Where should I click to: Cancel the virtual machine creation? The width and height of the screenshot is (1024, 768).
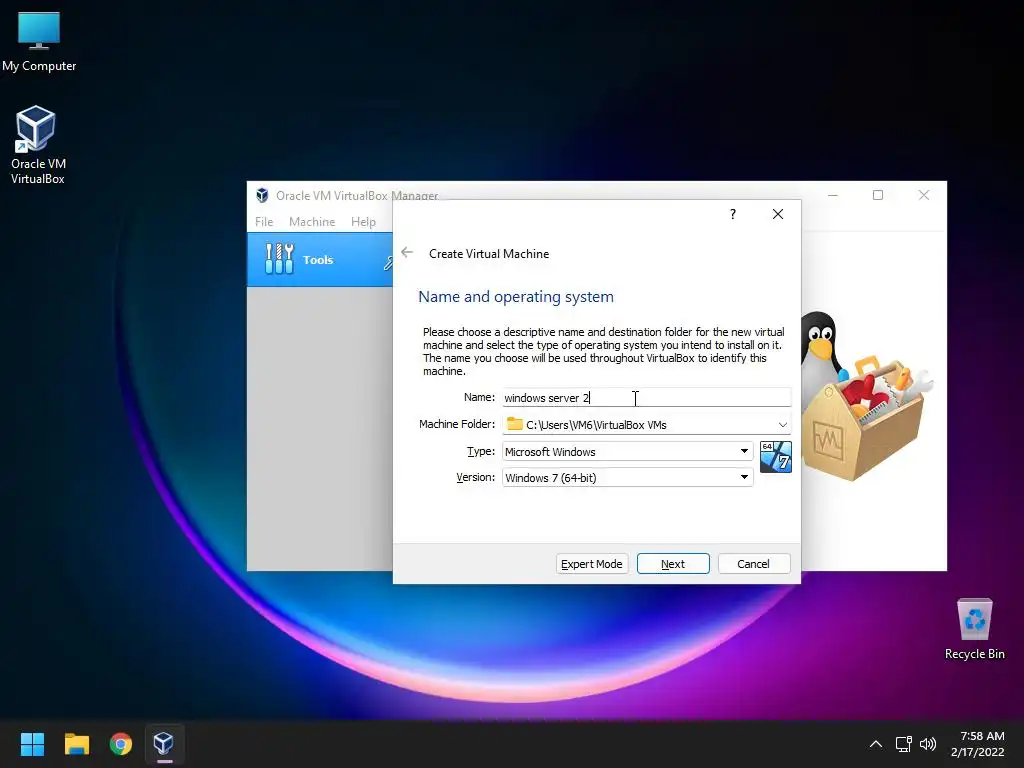pyautogui.click(x=754, y=564)
